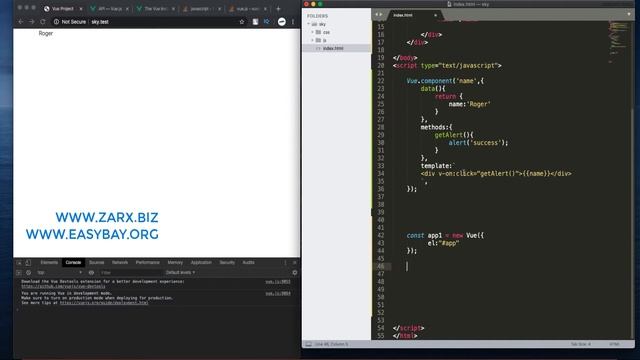Open the vue.js source link of the first message

(278, 282)
